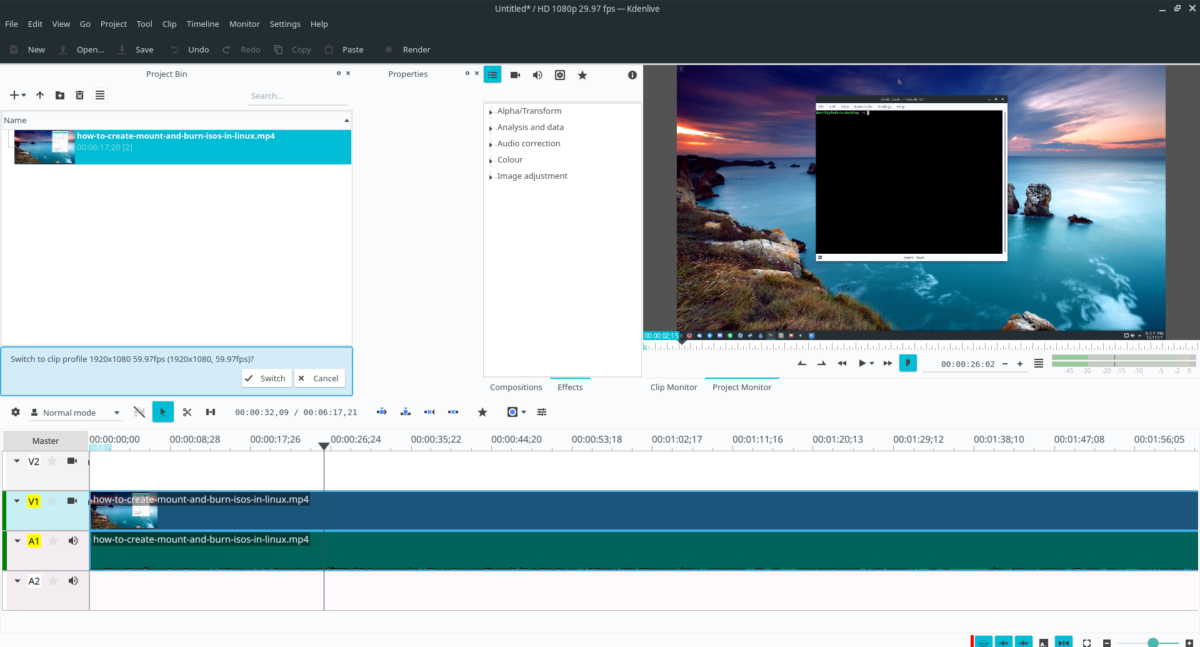Screen dimensions: 1200x647
Task: Create a new folder in Project Bin
Action: (60, 95)
